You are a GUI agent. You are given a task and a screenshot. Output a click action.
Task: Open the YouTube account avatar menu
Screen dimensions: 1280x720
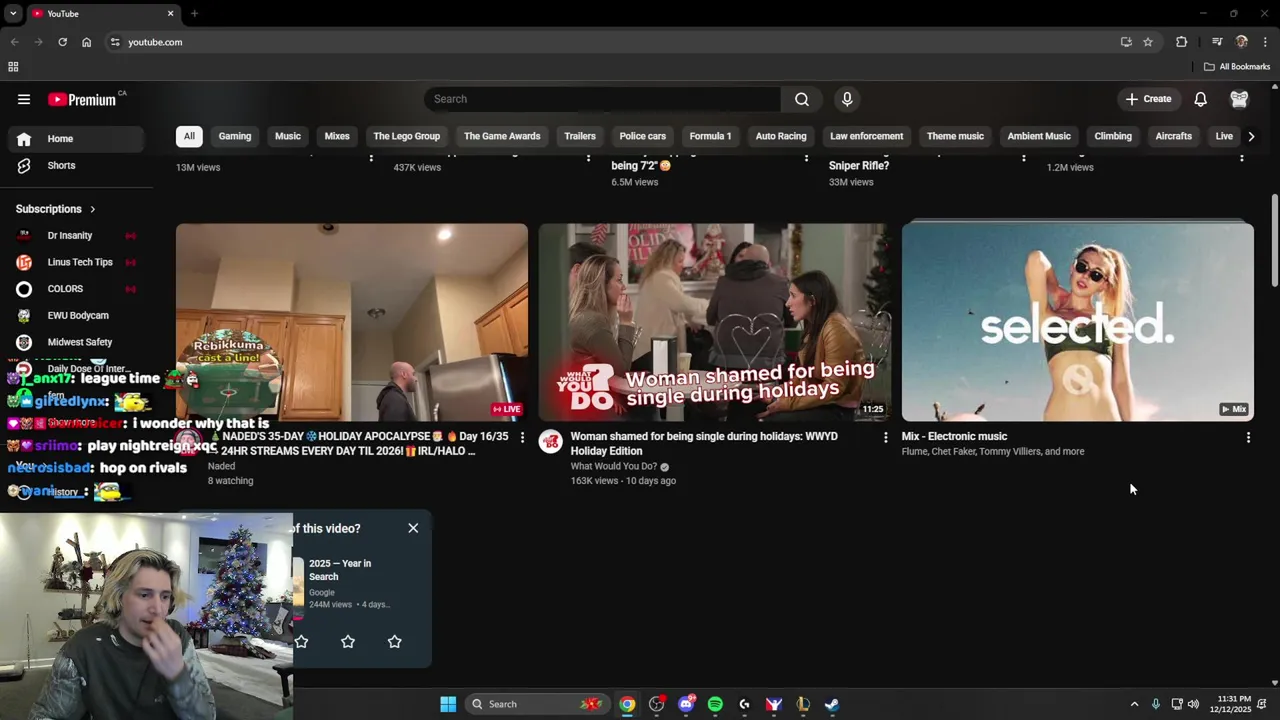(1239, 99)
